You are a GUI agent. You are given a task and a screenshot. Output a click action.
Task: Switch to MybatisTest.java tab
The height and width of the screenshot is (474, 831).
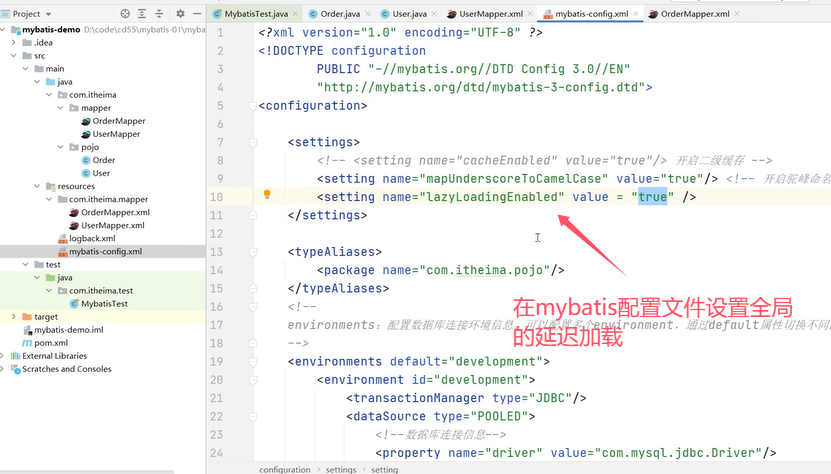256,14
